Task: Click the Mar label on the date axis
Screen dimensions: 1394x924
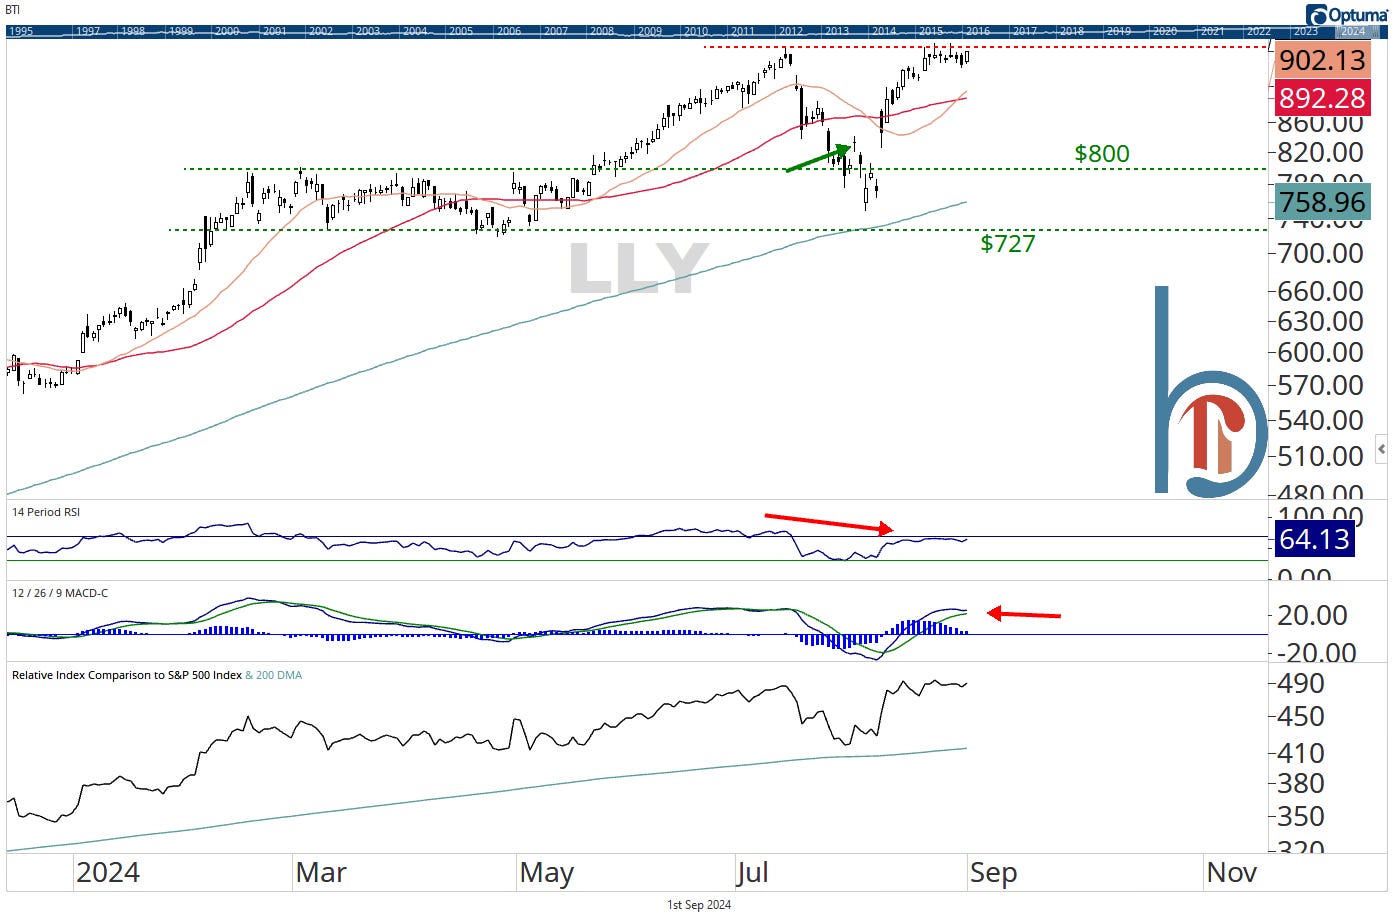Action: click(321, 873)
